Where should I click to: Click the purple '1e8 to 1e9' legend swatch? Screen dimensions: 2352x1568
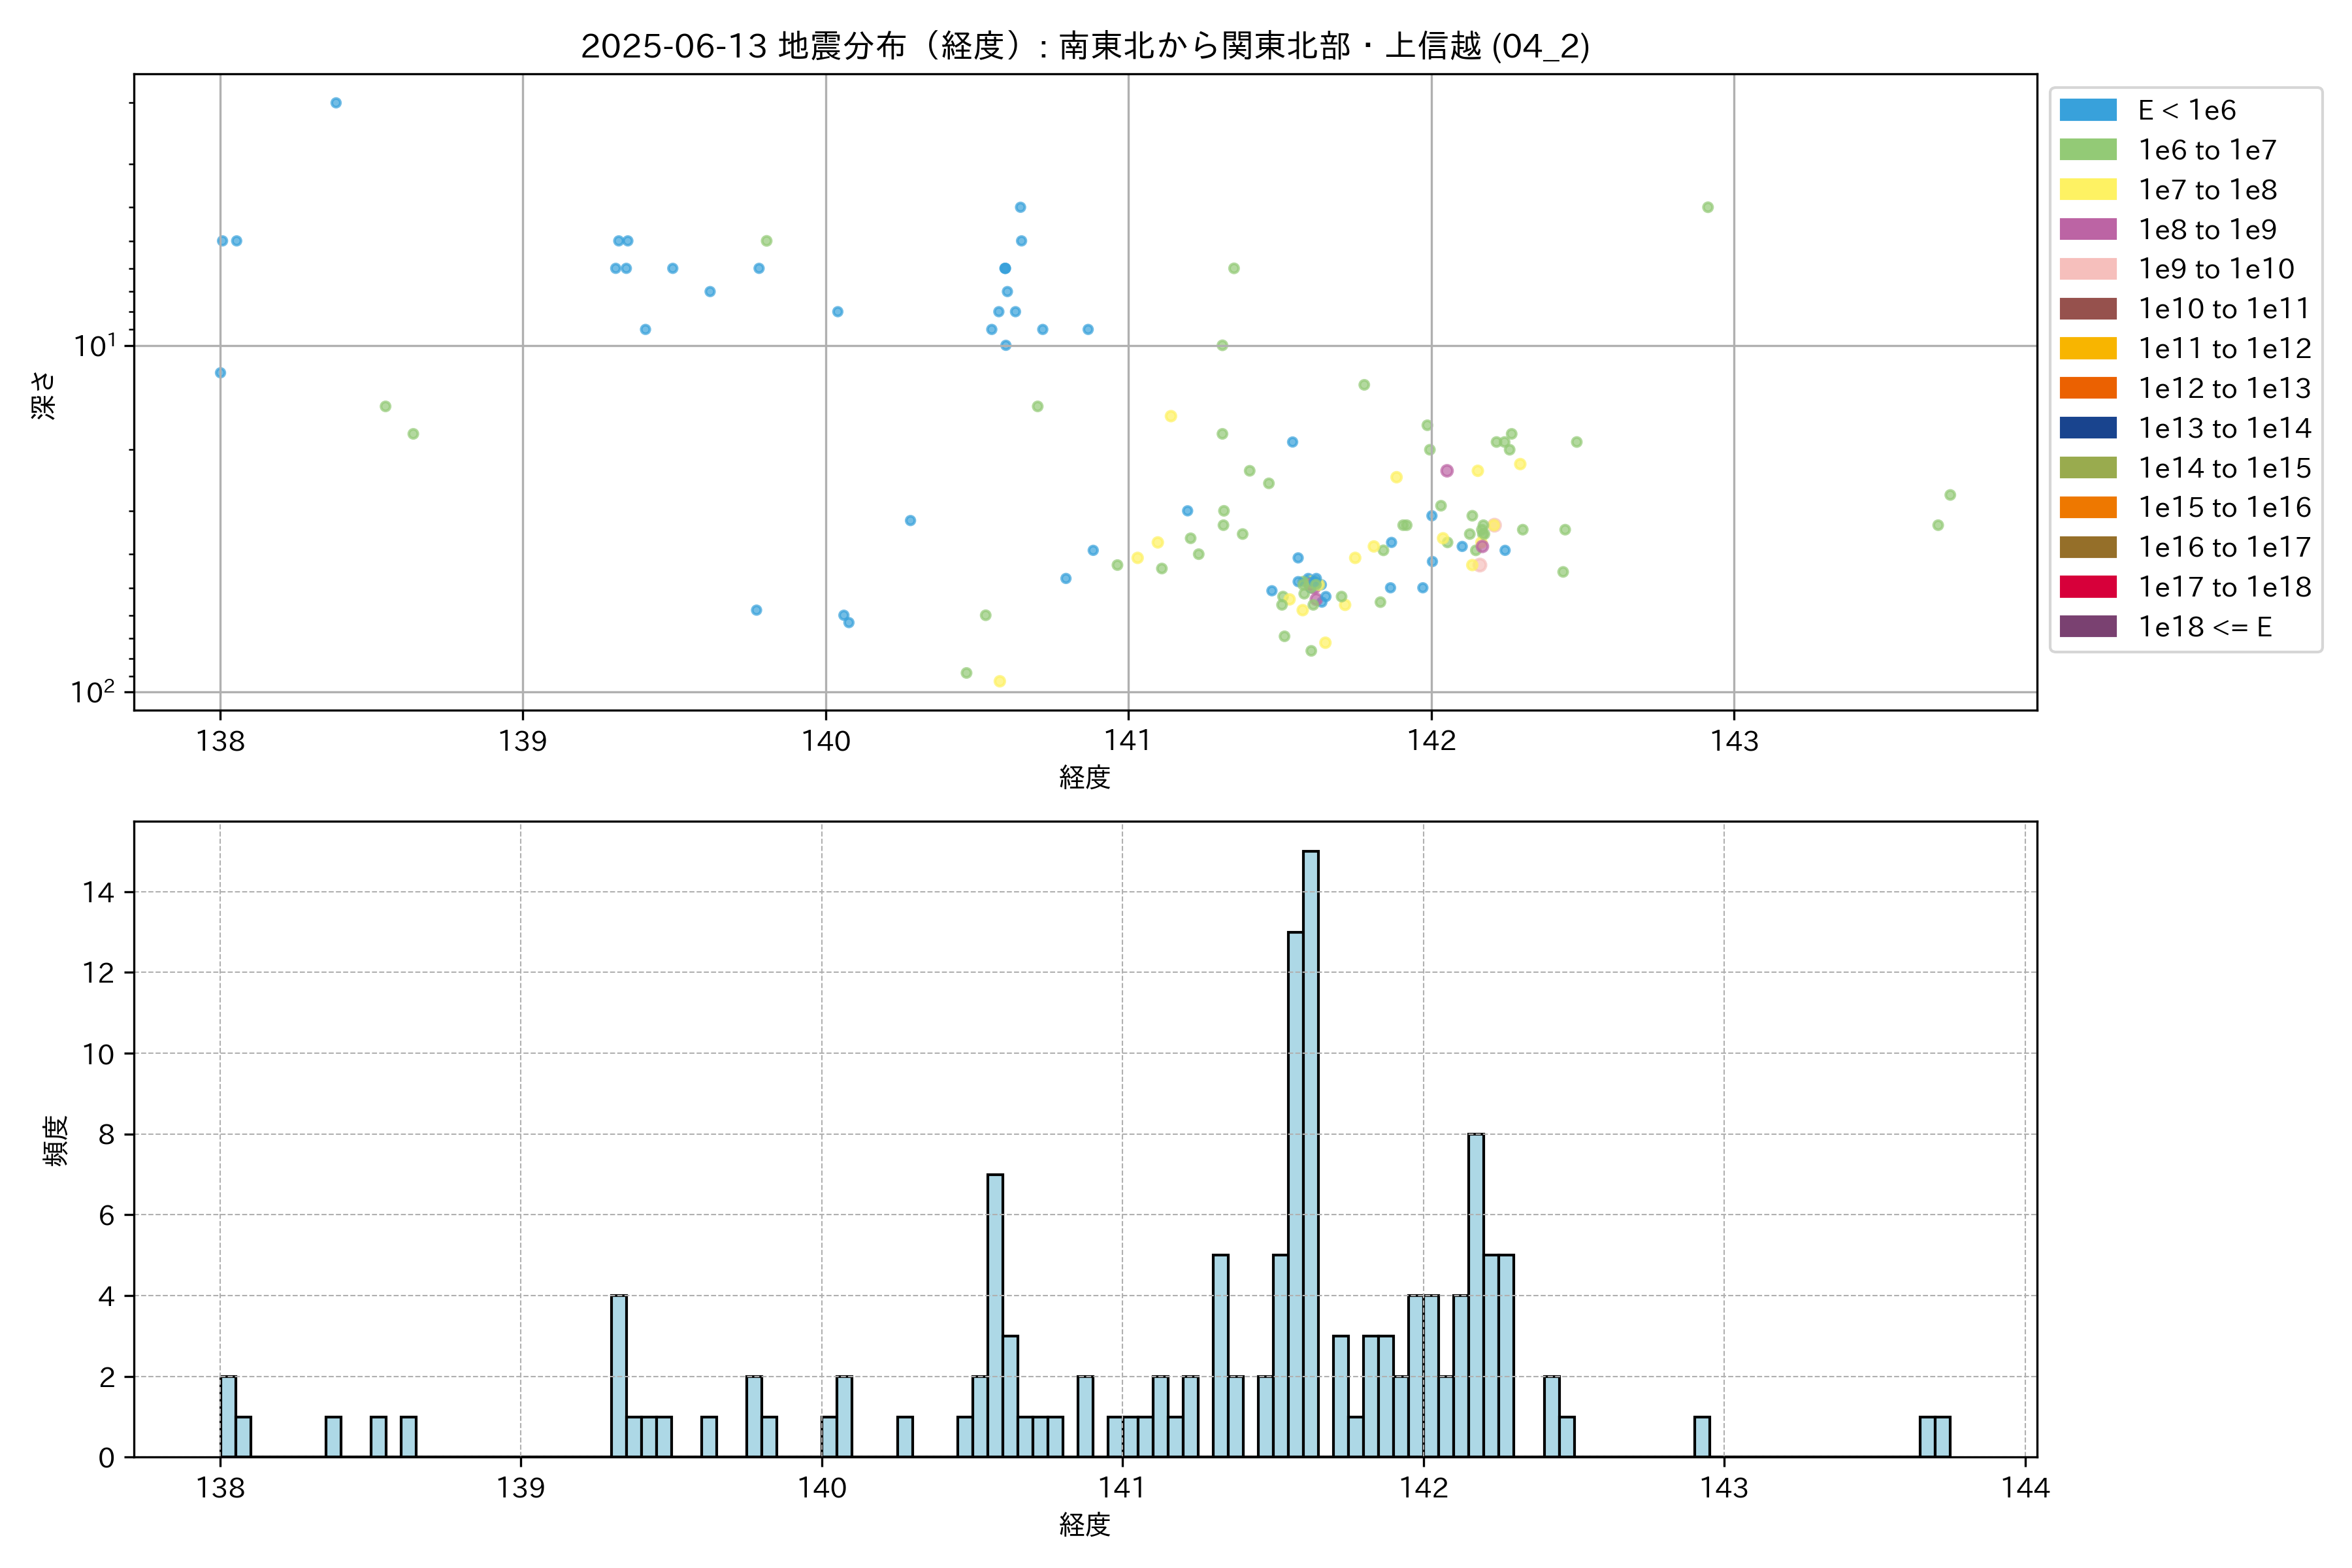[x=2087, y=229]
